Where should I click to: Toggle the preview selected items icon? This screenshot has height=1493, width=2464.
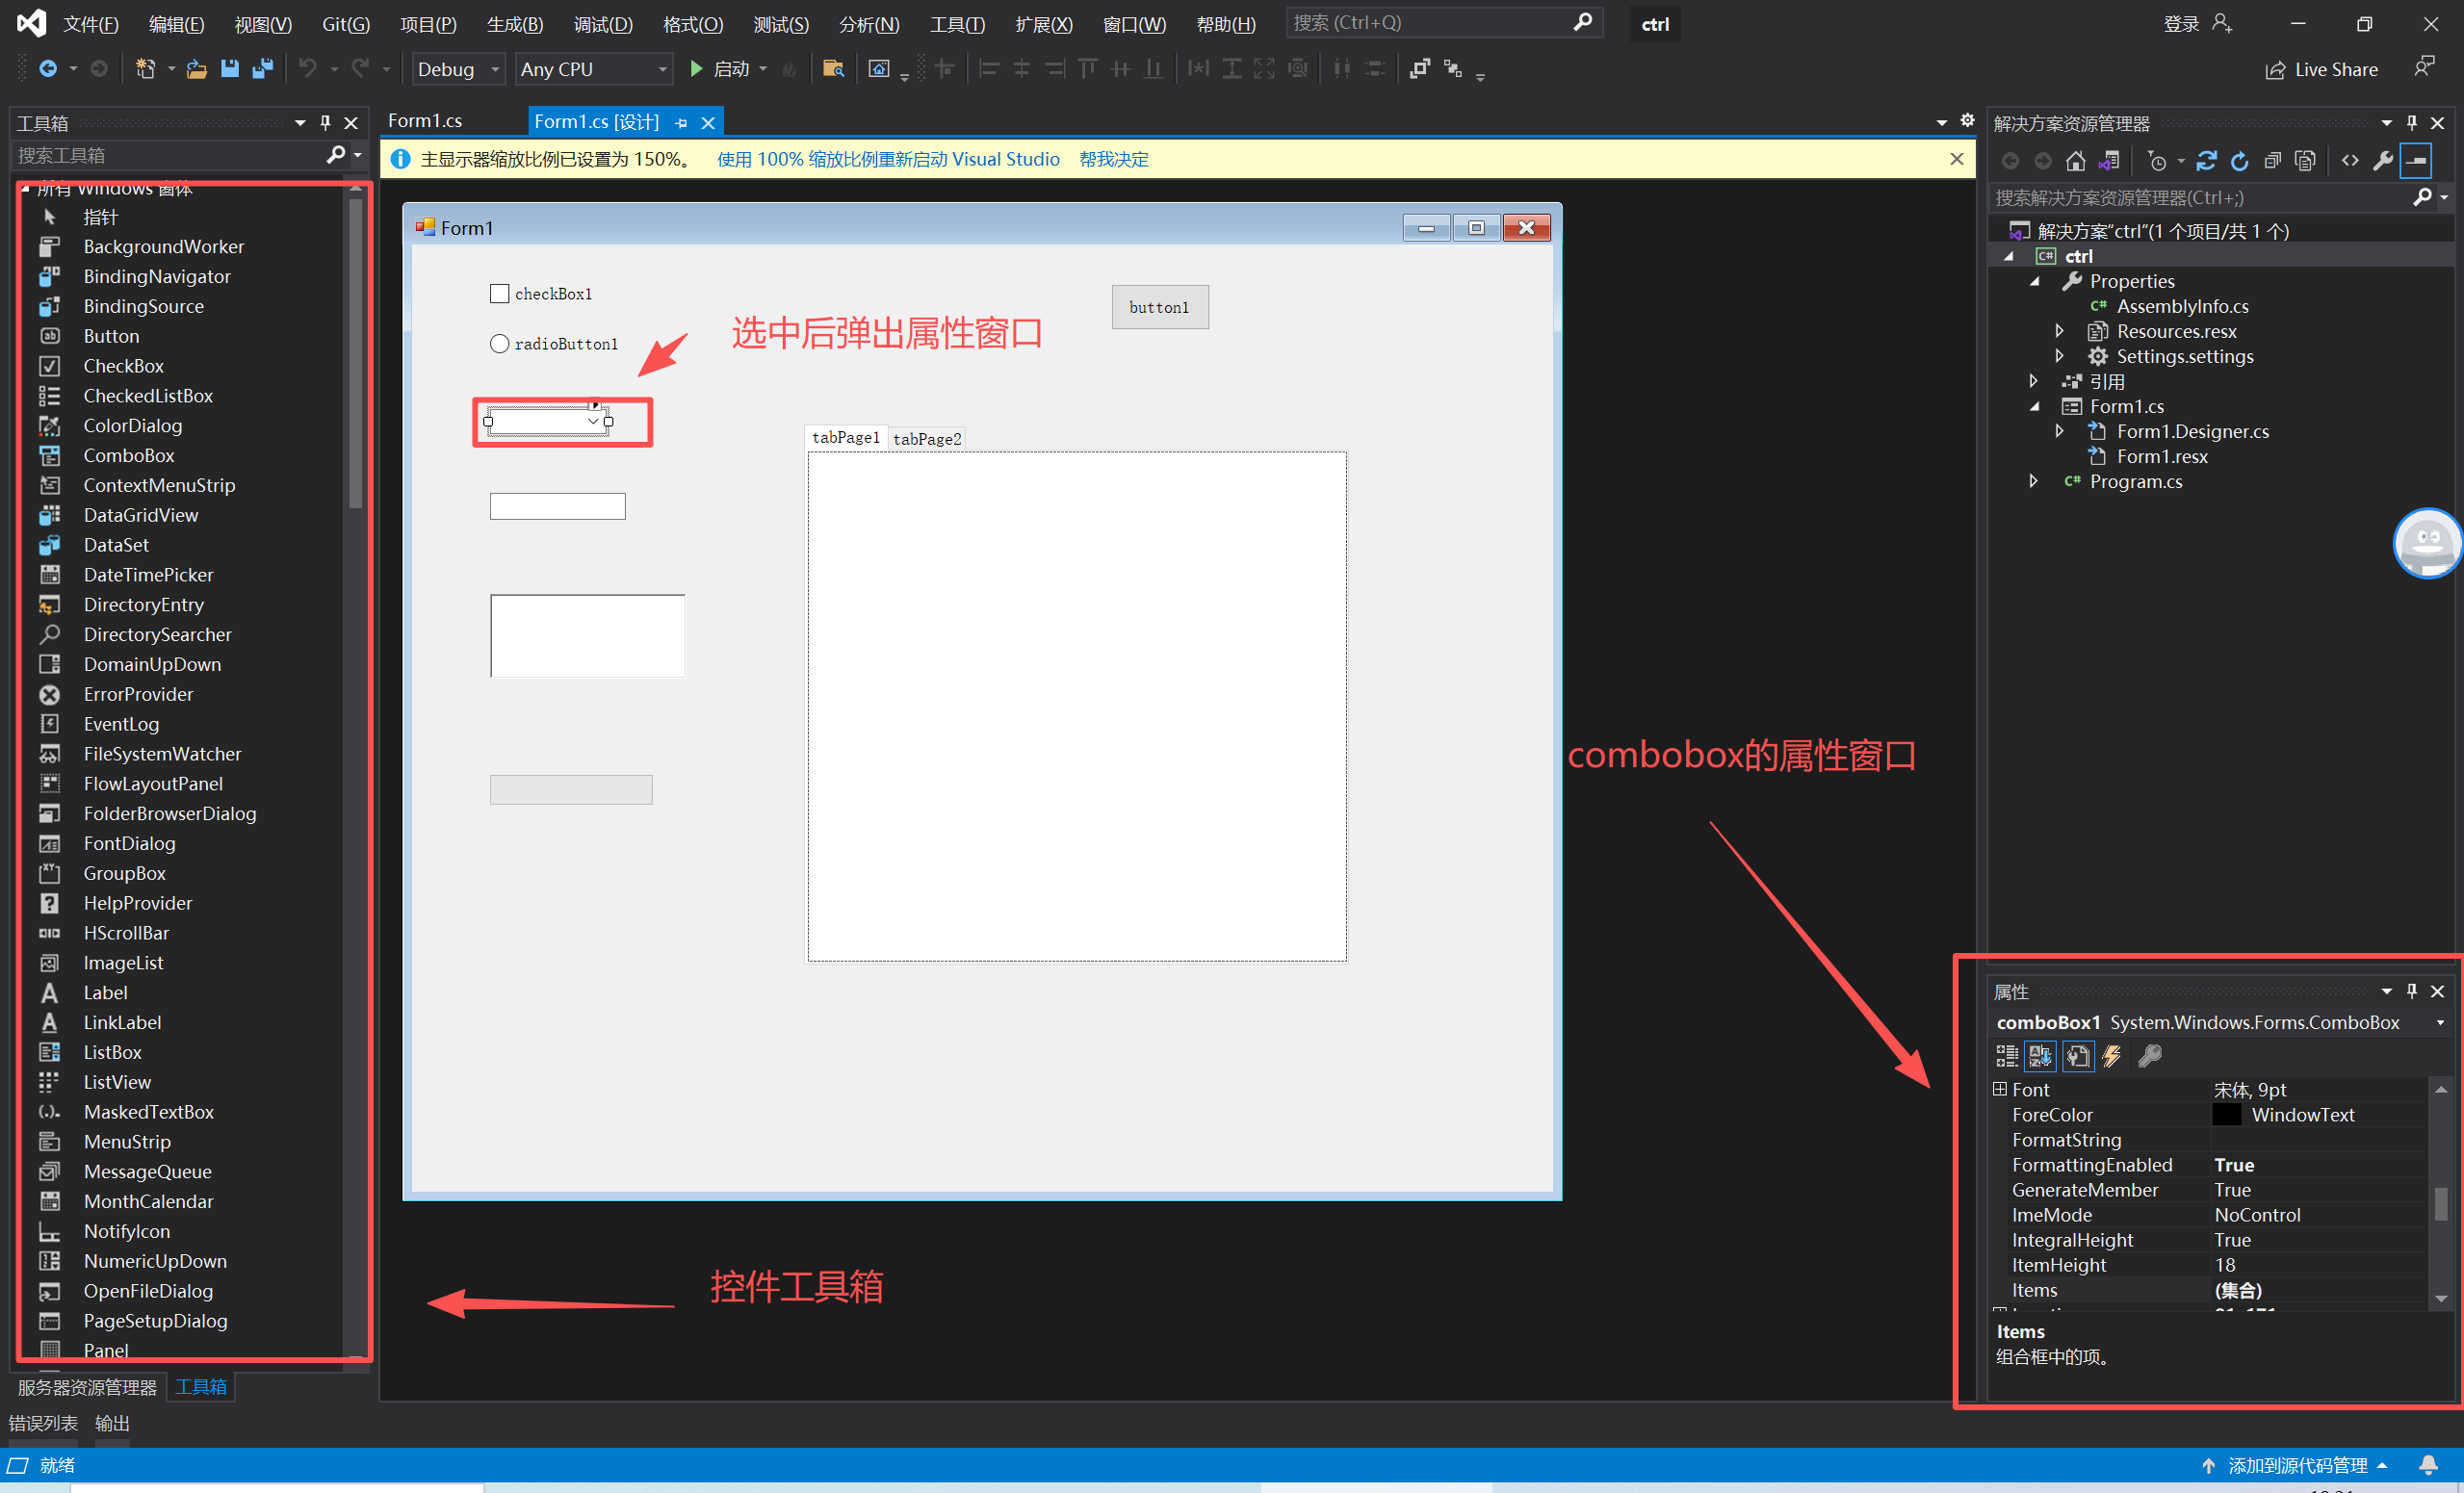pyautogui.click(x=2416, y=161)
